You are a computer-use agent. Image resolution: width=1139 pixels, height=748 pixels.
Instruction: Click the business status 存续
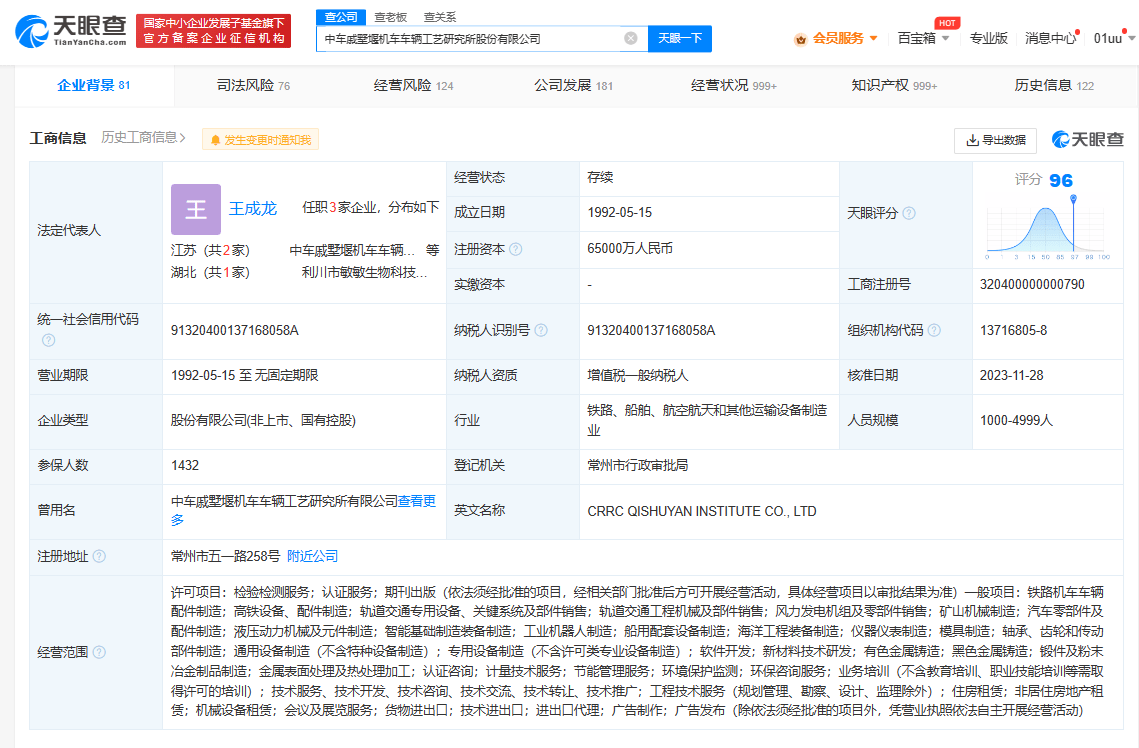[x=600, y=177]
